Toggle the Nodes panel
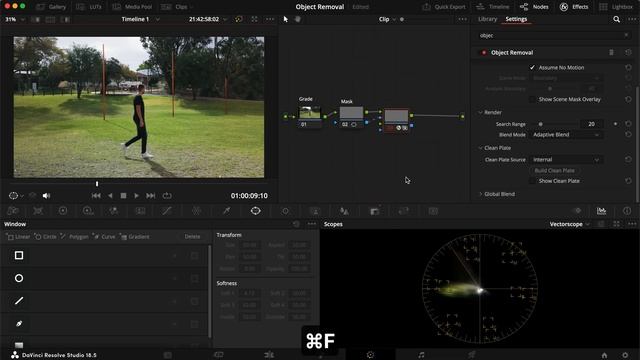Image resolution: width=640 pixels, height=360 pixels. click(534, 7)
